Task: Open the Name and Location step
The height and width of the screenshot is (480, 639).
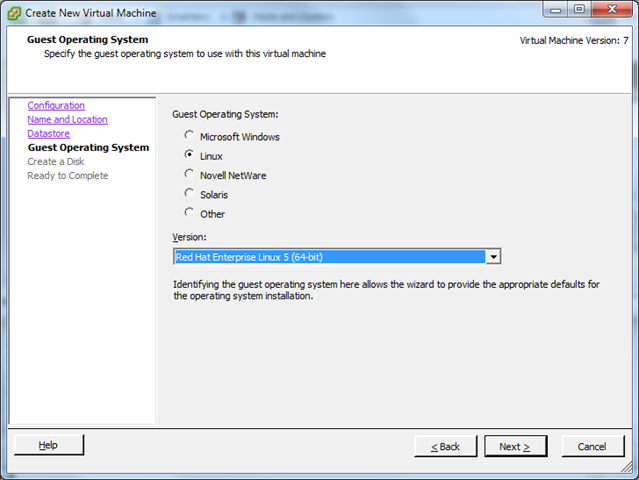Action: (x=67, y=120)
